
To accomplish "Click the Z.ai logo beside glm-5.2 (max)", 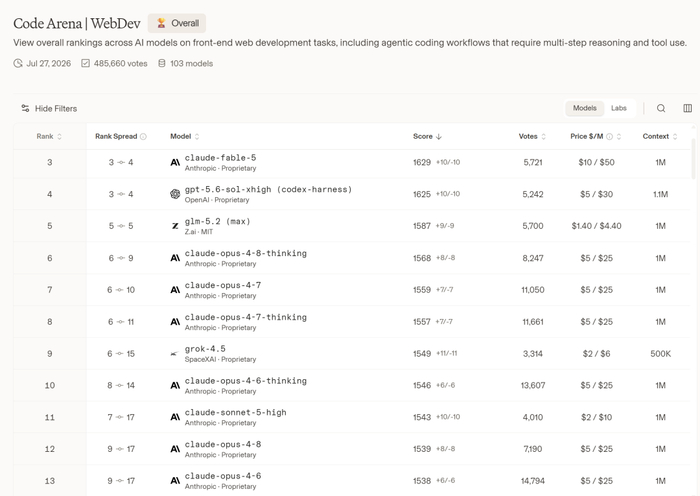I will click(175, 226).
